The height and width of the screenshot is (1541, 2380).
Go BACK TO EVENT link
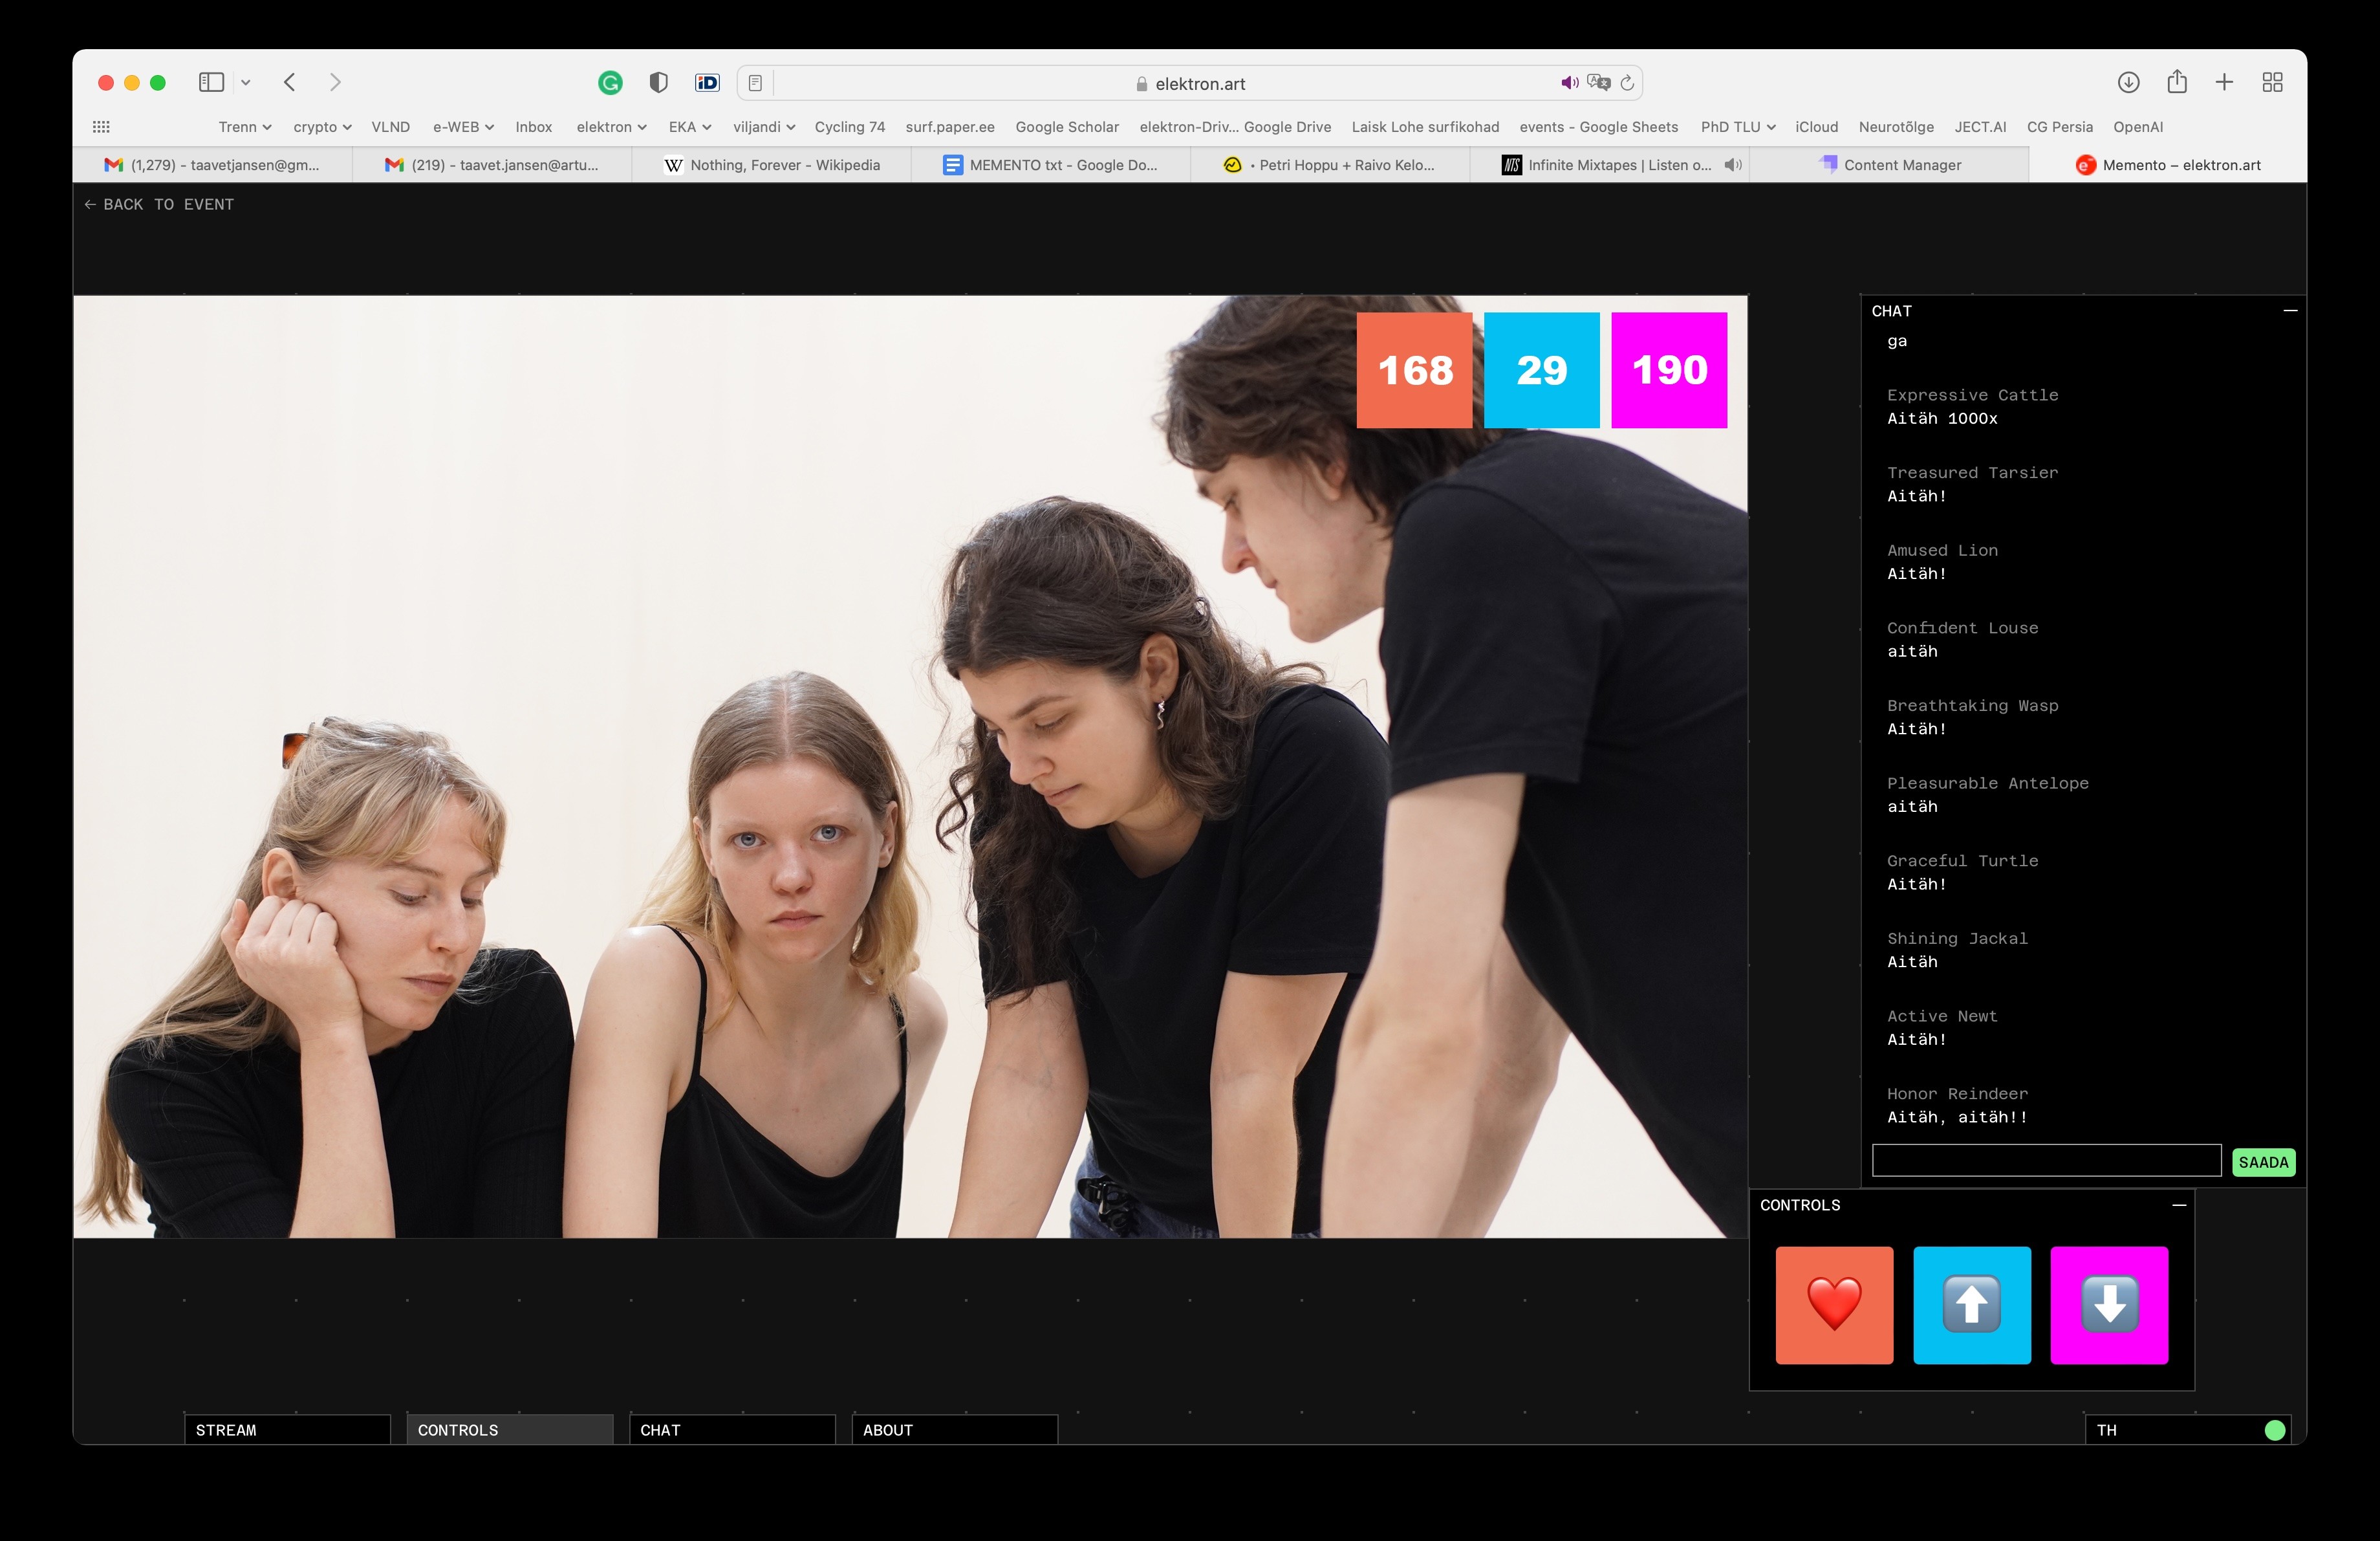click(x=160, y=204)
